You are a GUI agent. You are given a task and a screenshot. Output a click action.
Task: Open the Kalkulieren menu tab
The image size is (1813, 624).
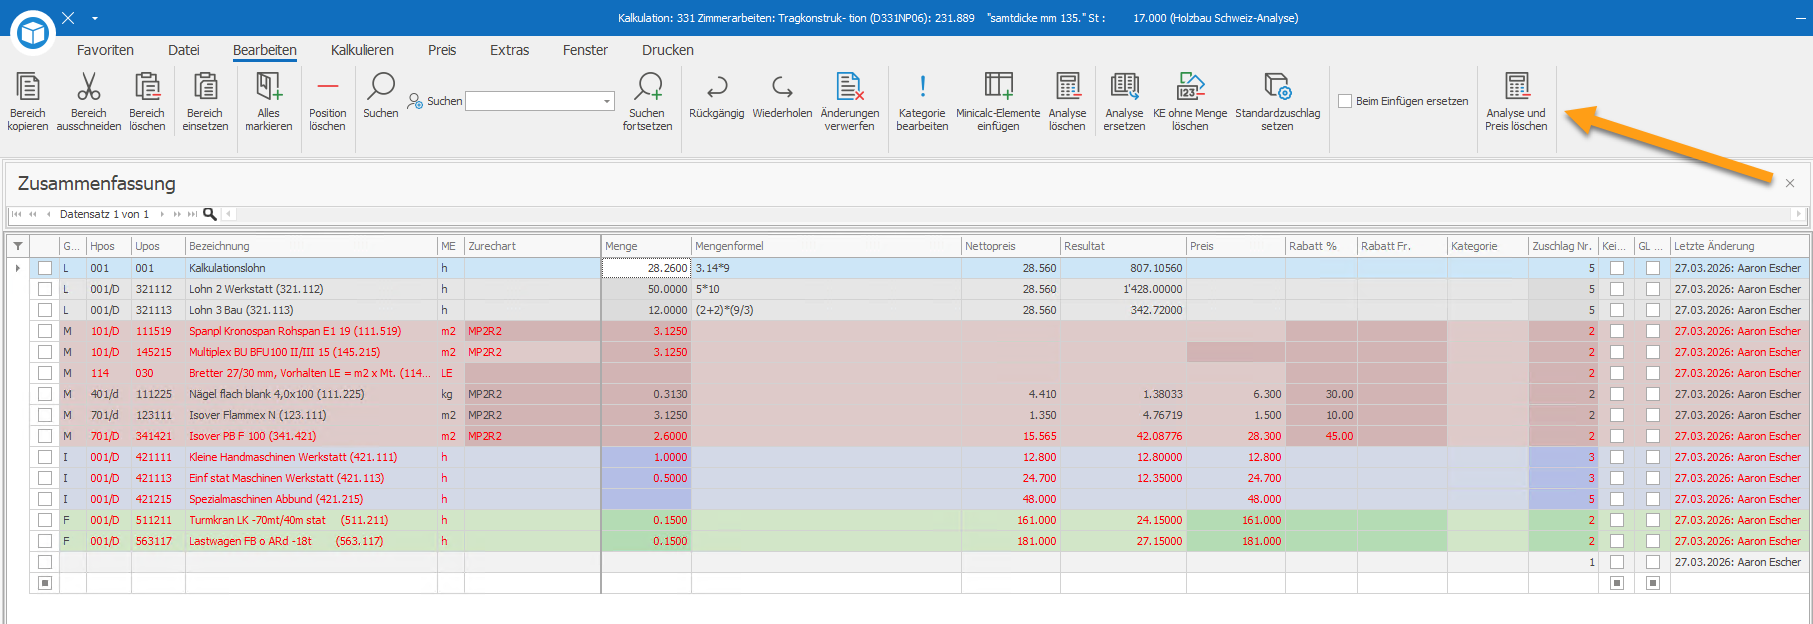(362, 50)
